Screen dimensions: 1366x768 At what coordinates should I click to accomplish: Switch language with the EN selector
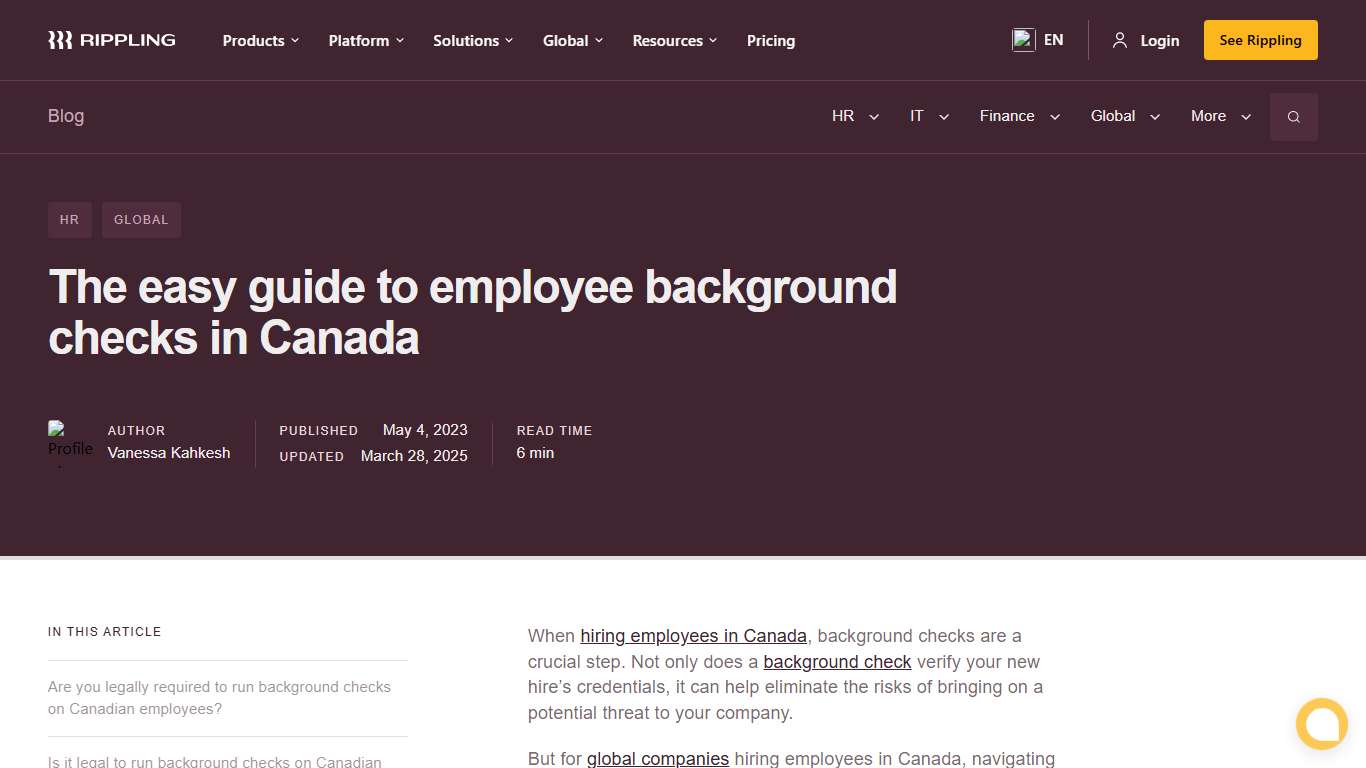pos(1053,40)
